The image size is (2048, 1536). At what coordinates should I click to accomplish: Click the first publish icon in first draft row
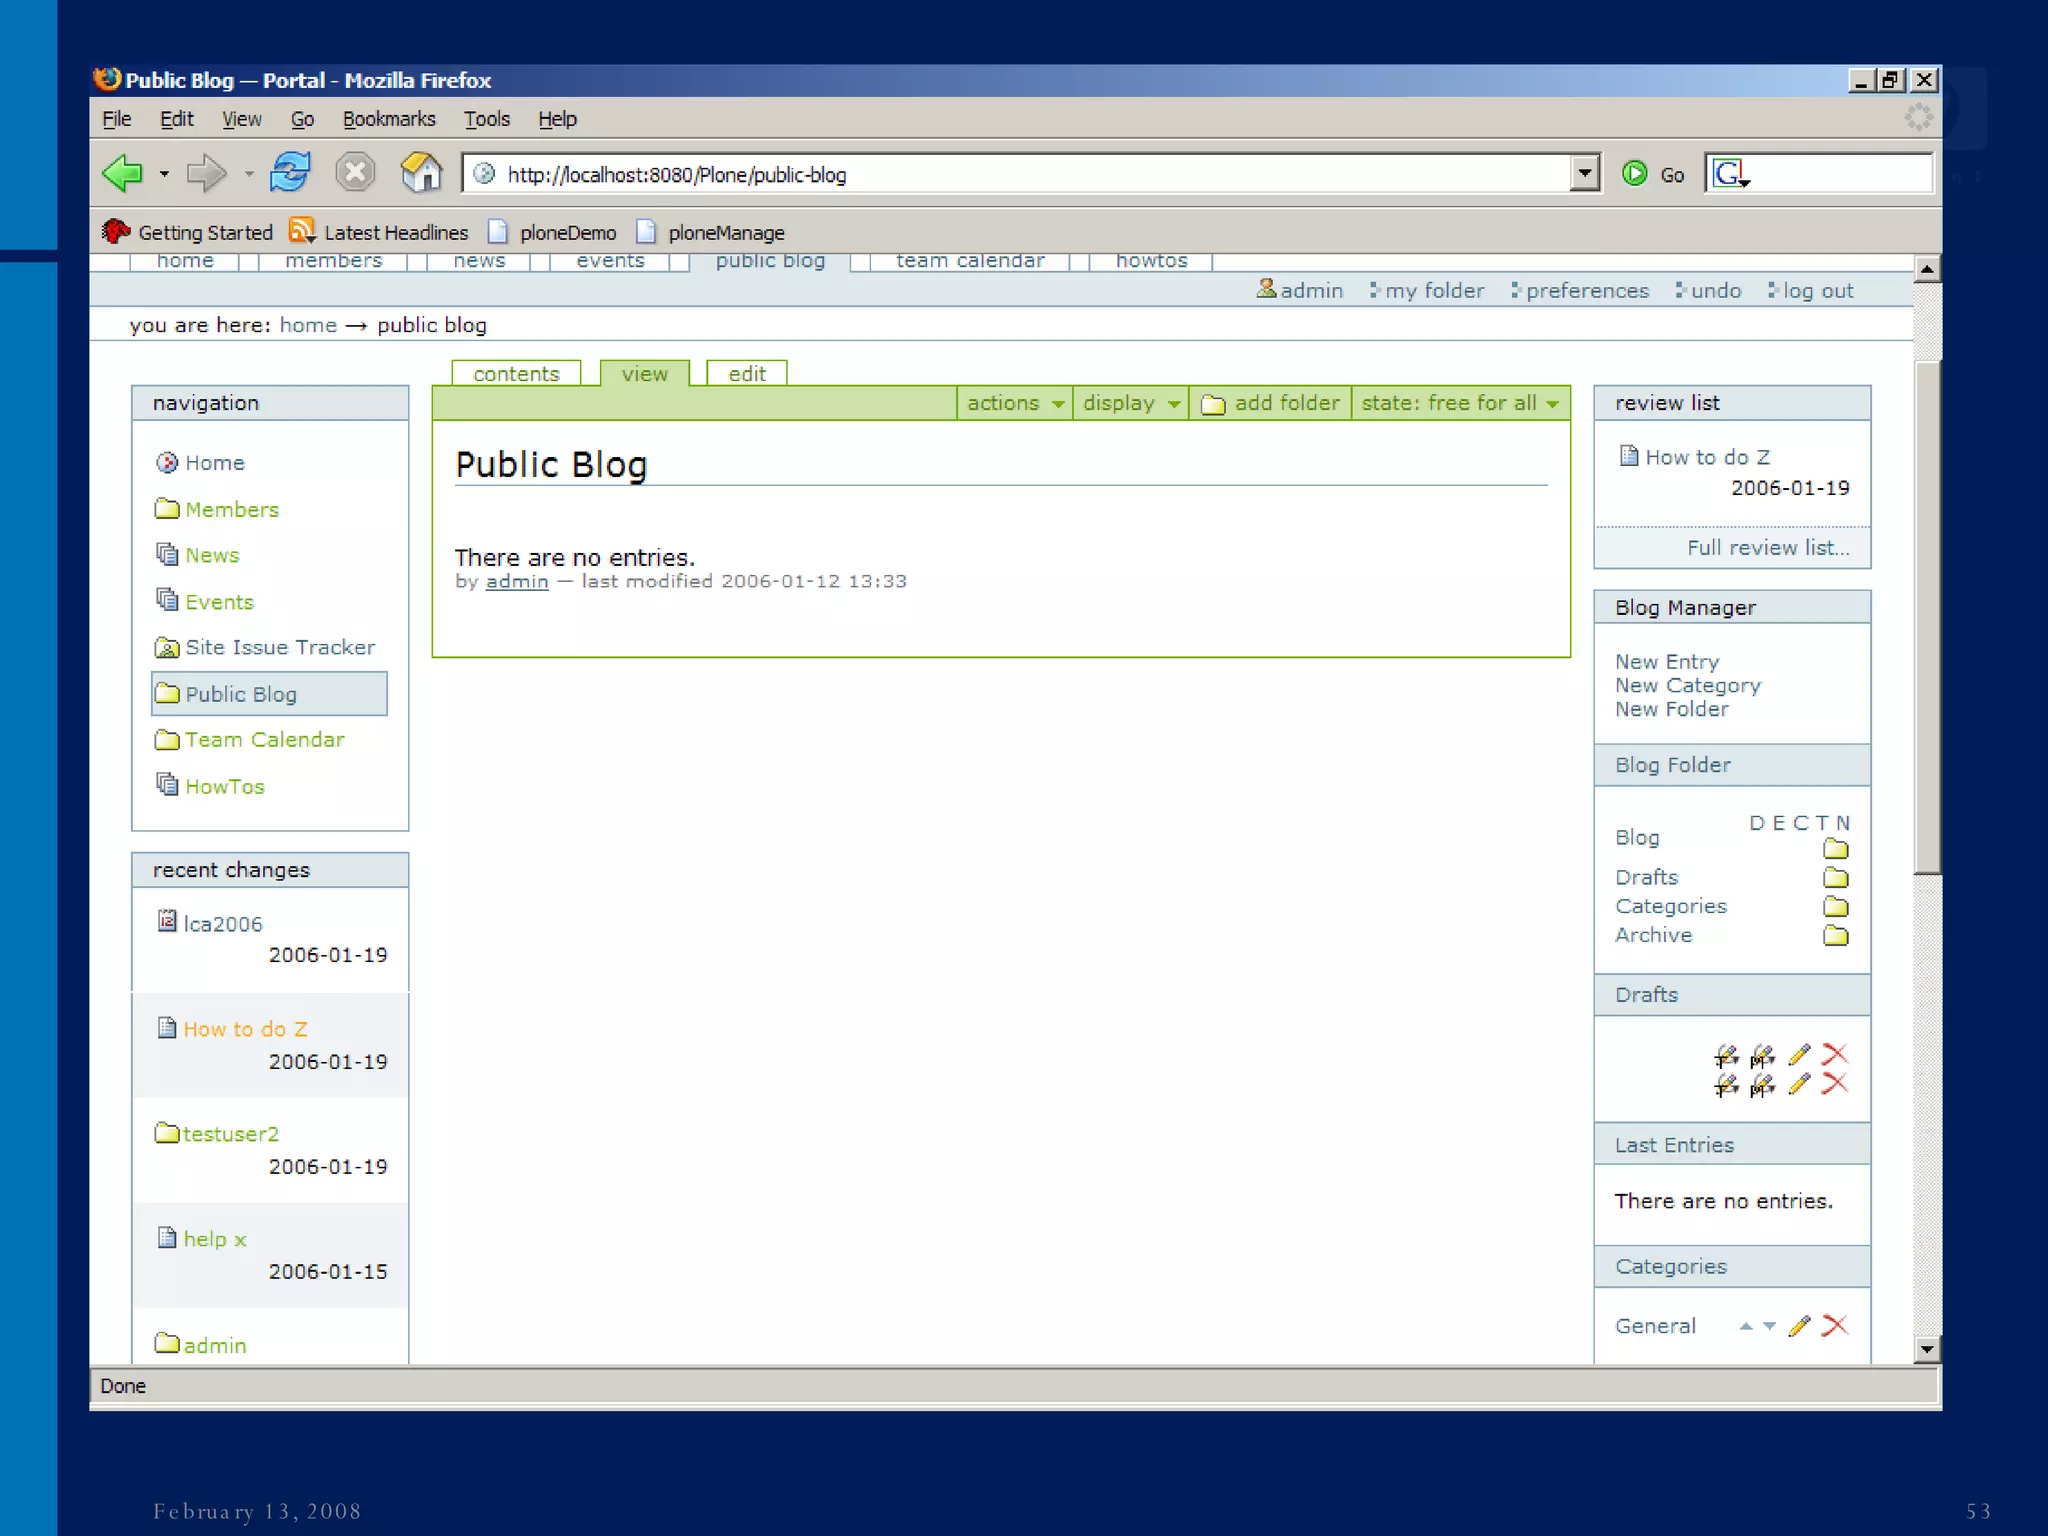(1726, 1056)
